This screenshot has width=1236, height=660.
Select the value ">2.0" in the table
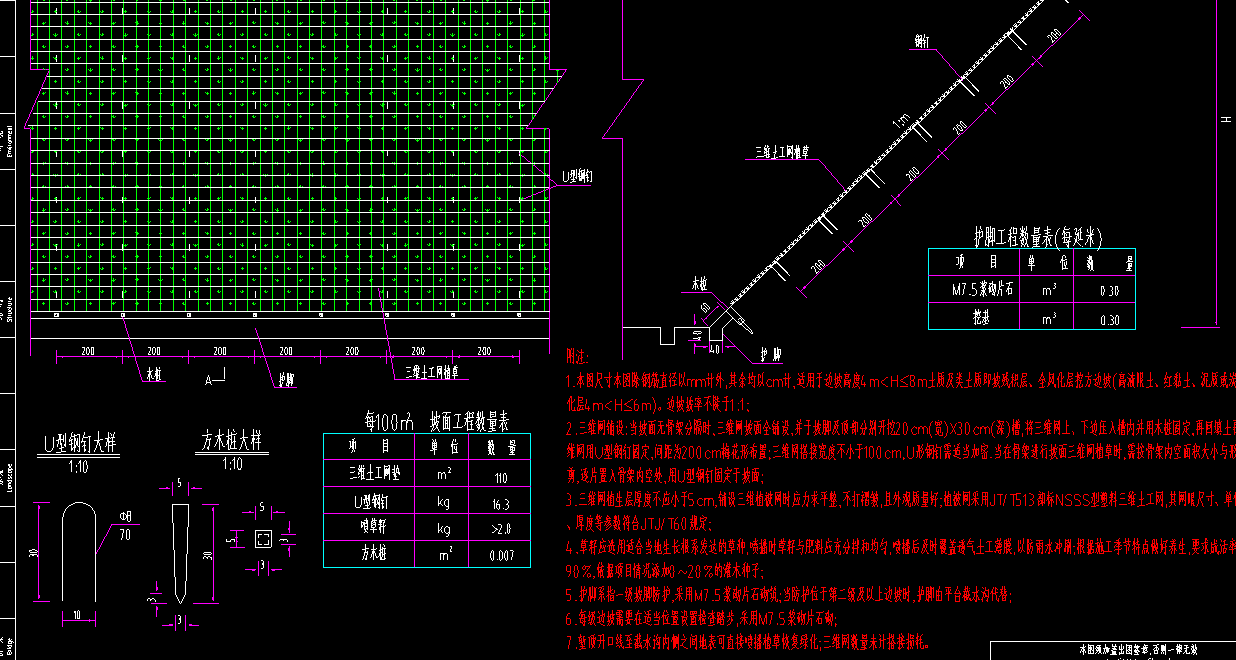pos(501,527)
